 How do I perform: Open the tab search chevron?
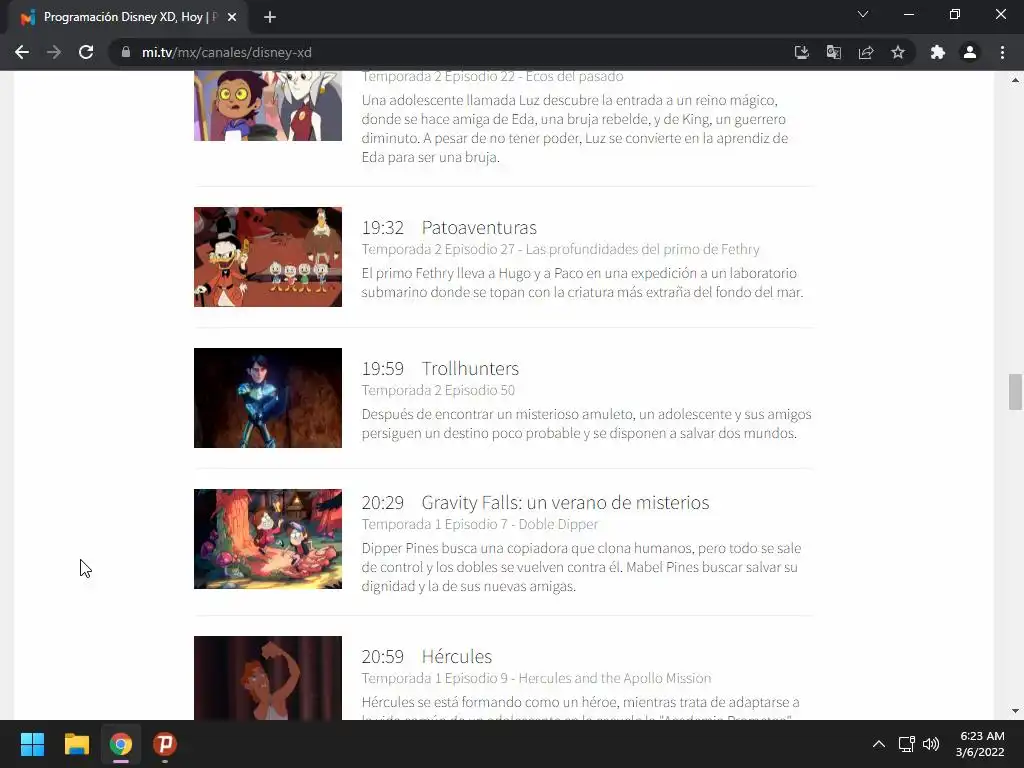coord(863,14)
